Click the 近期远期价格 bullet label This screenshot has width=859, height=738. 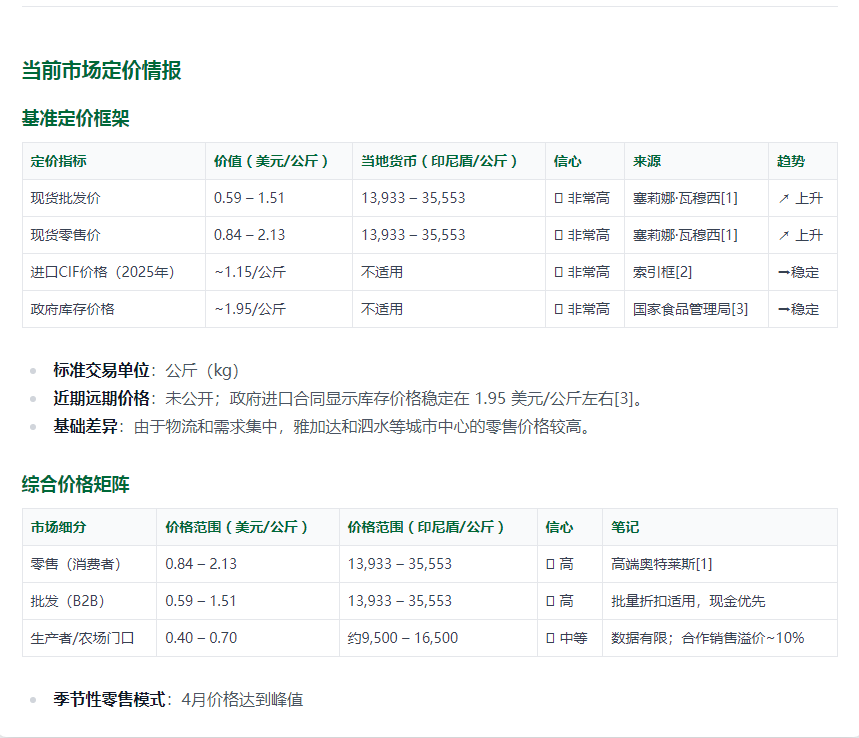pos(101,398)
